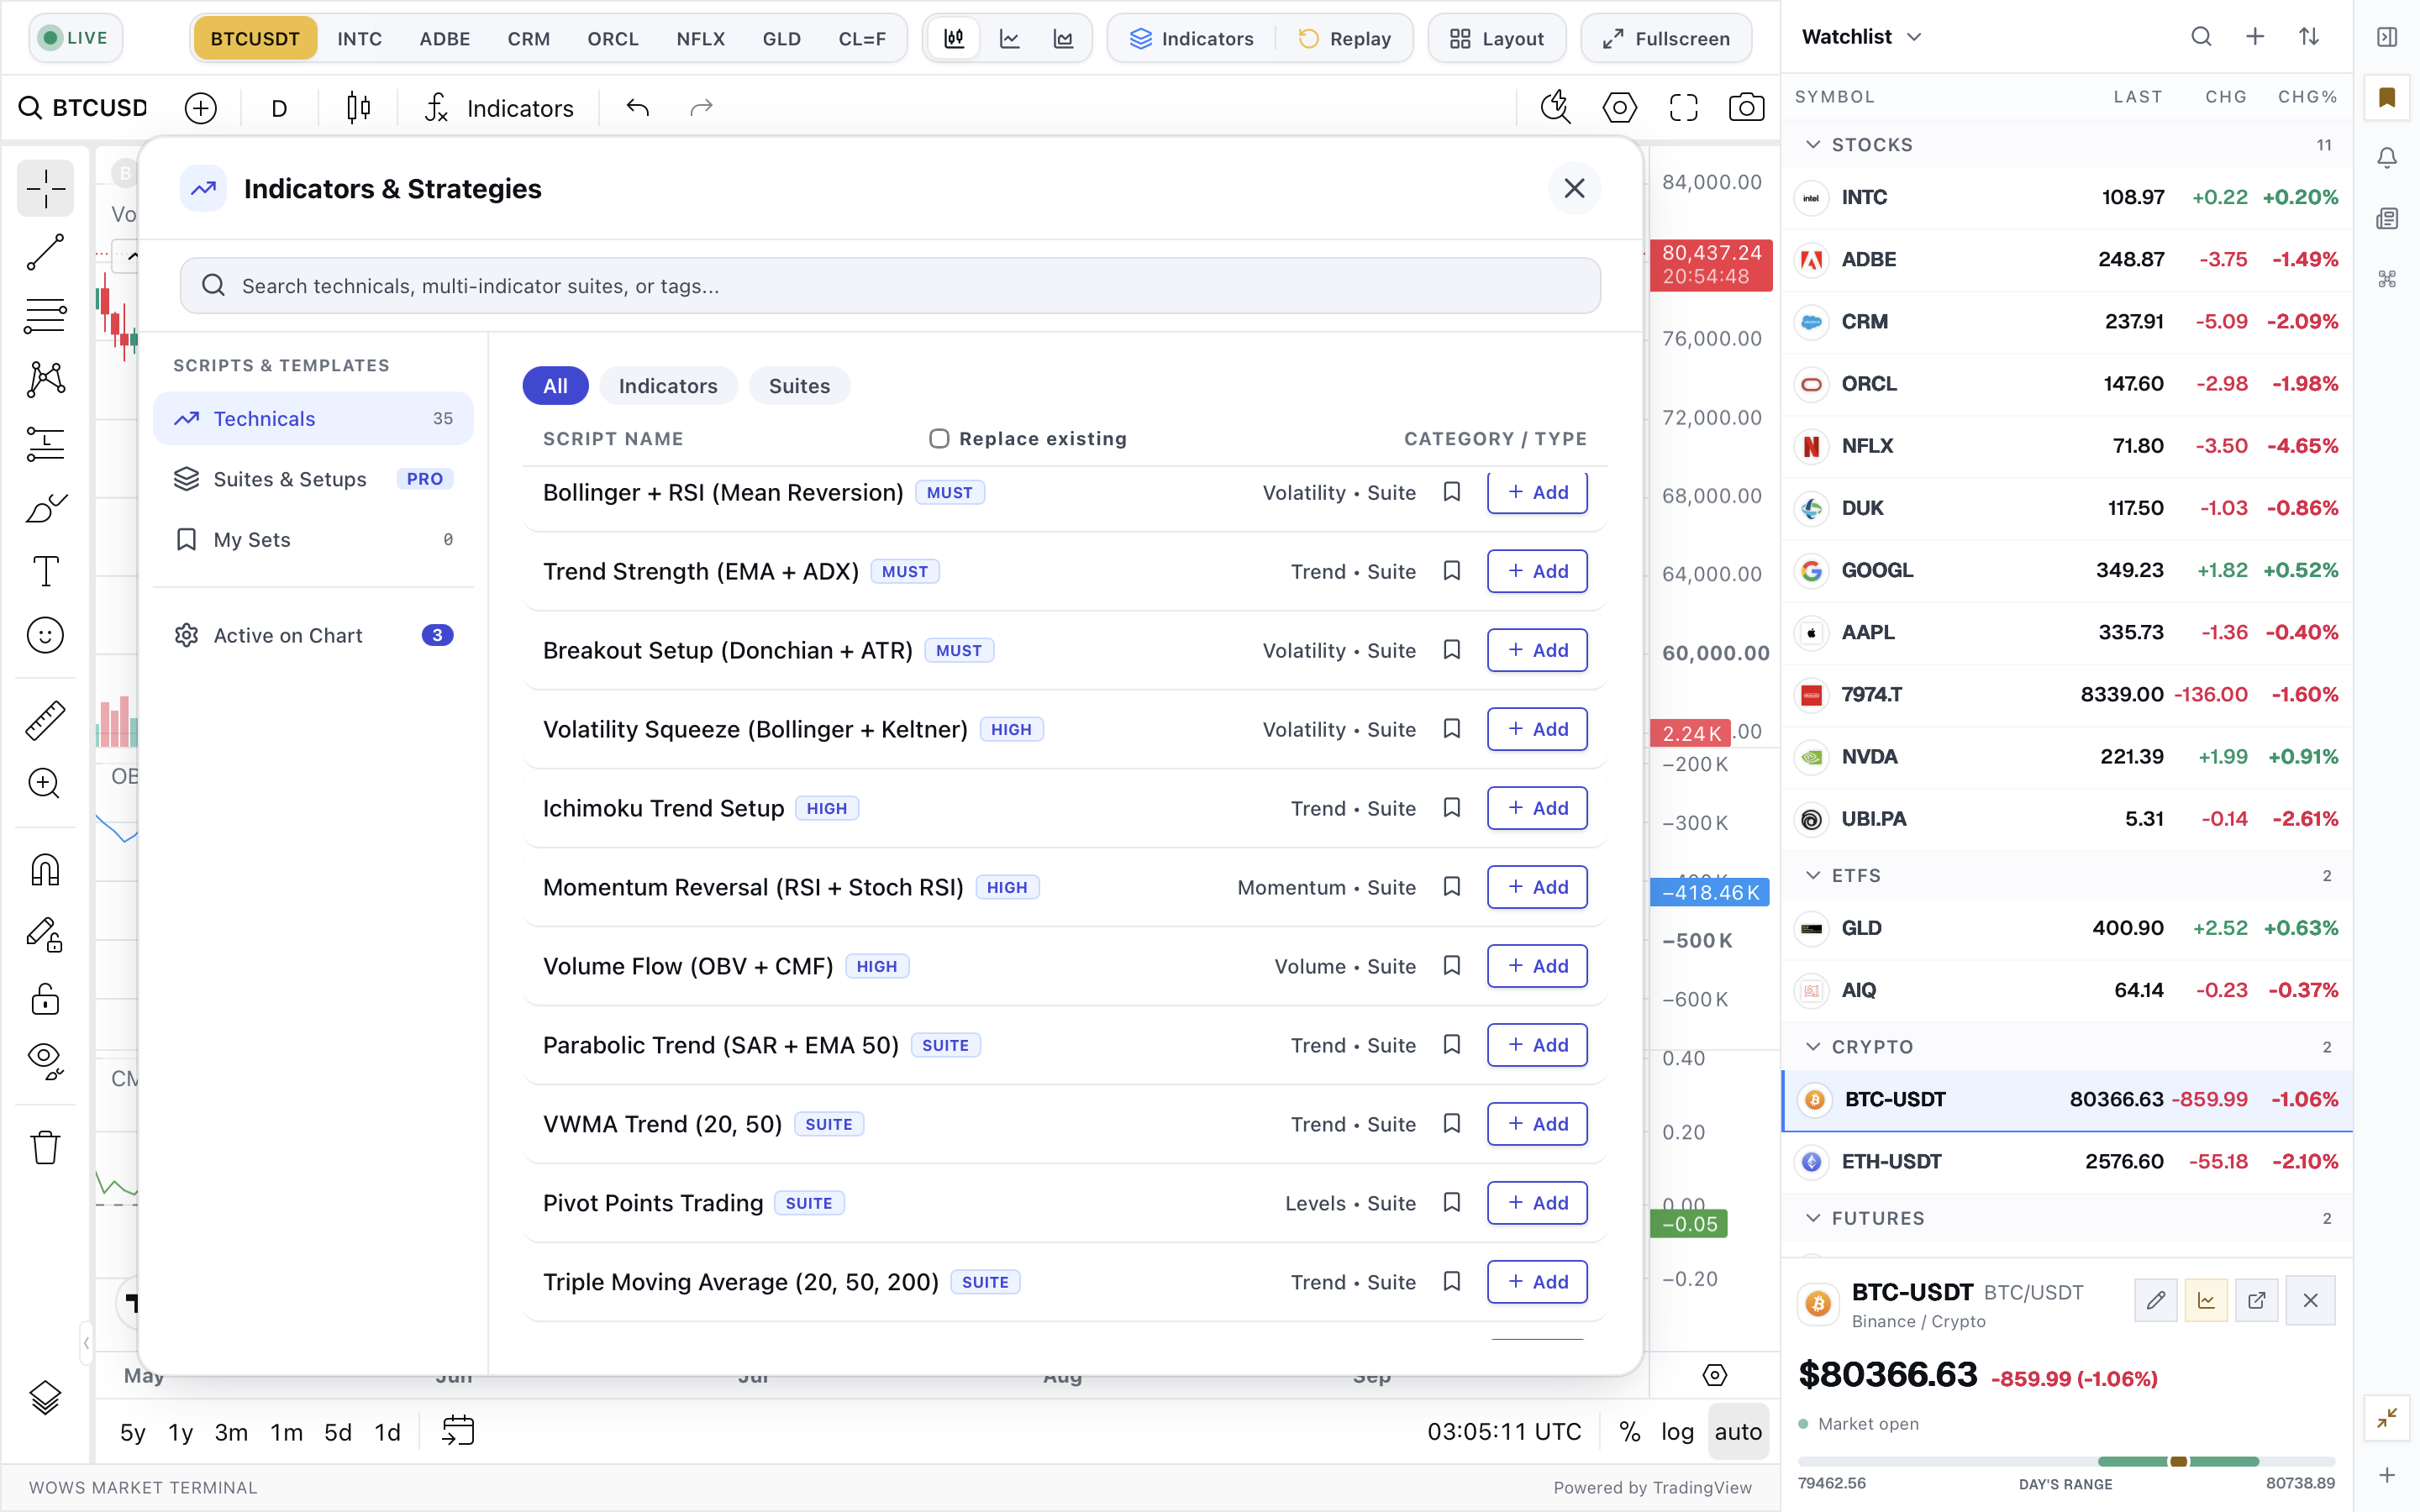Select the trend line drawing tool
This screenshot has height=1512, width=2420.
[x=45, y=252]
